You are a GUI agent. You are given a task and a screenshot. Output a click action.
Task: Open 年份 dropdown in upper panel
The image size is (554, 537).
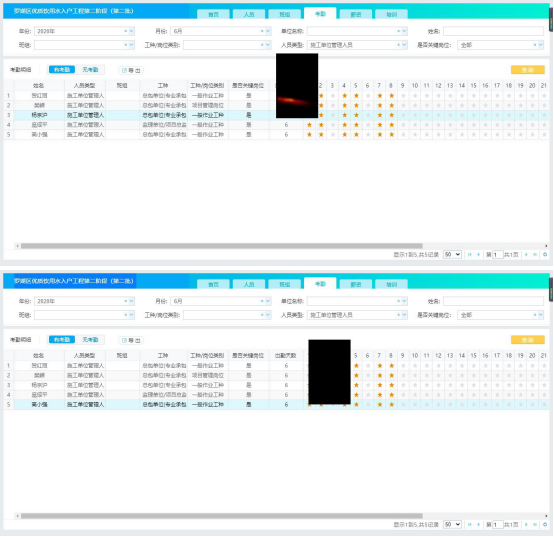131,31
